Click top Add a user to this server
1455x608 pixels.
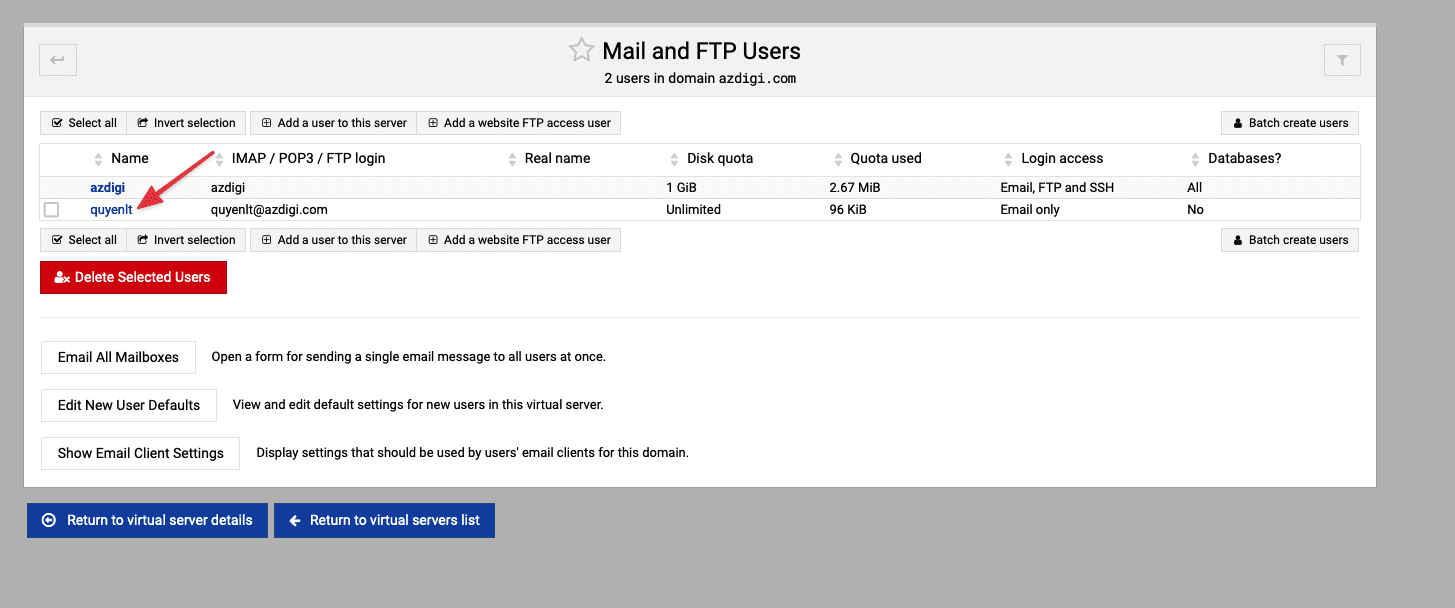point(334,123)
